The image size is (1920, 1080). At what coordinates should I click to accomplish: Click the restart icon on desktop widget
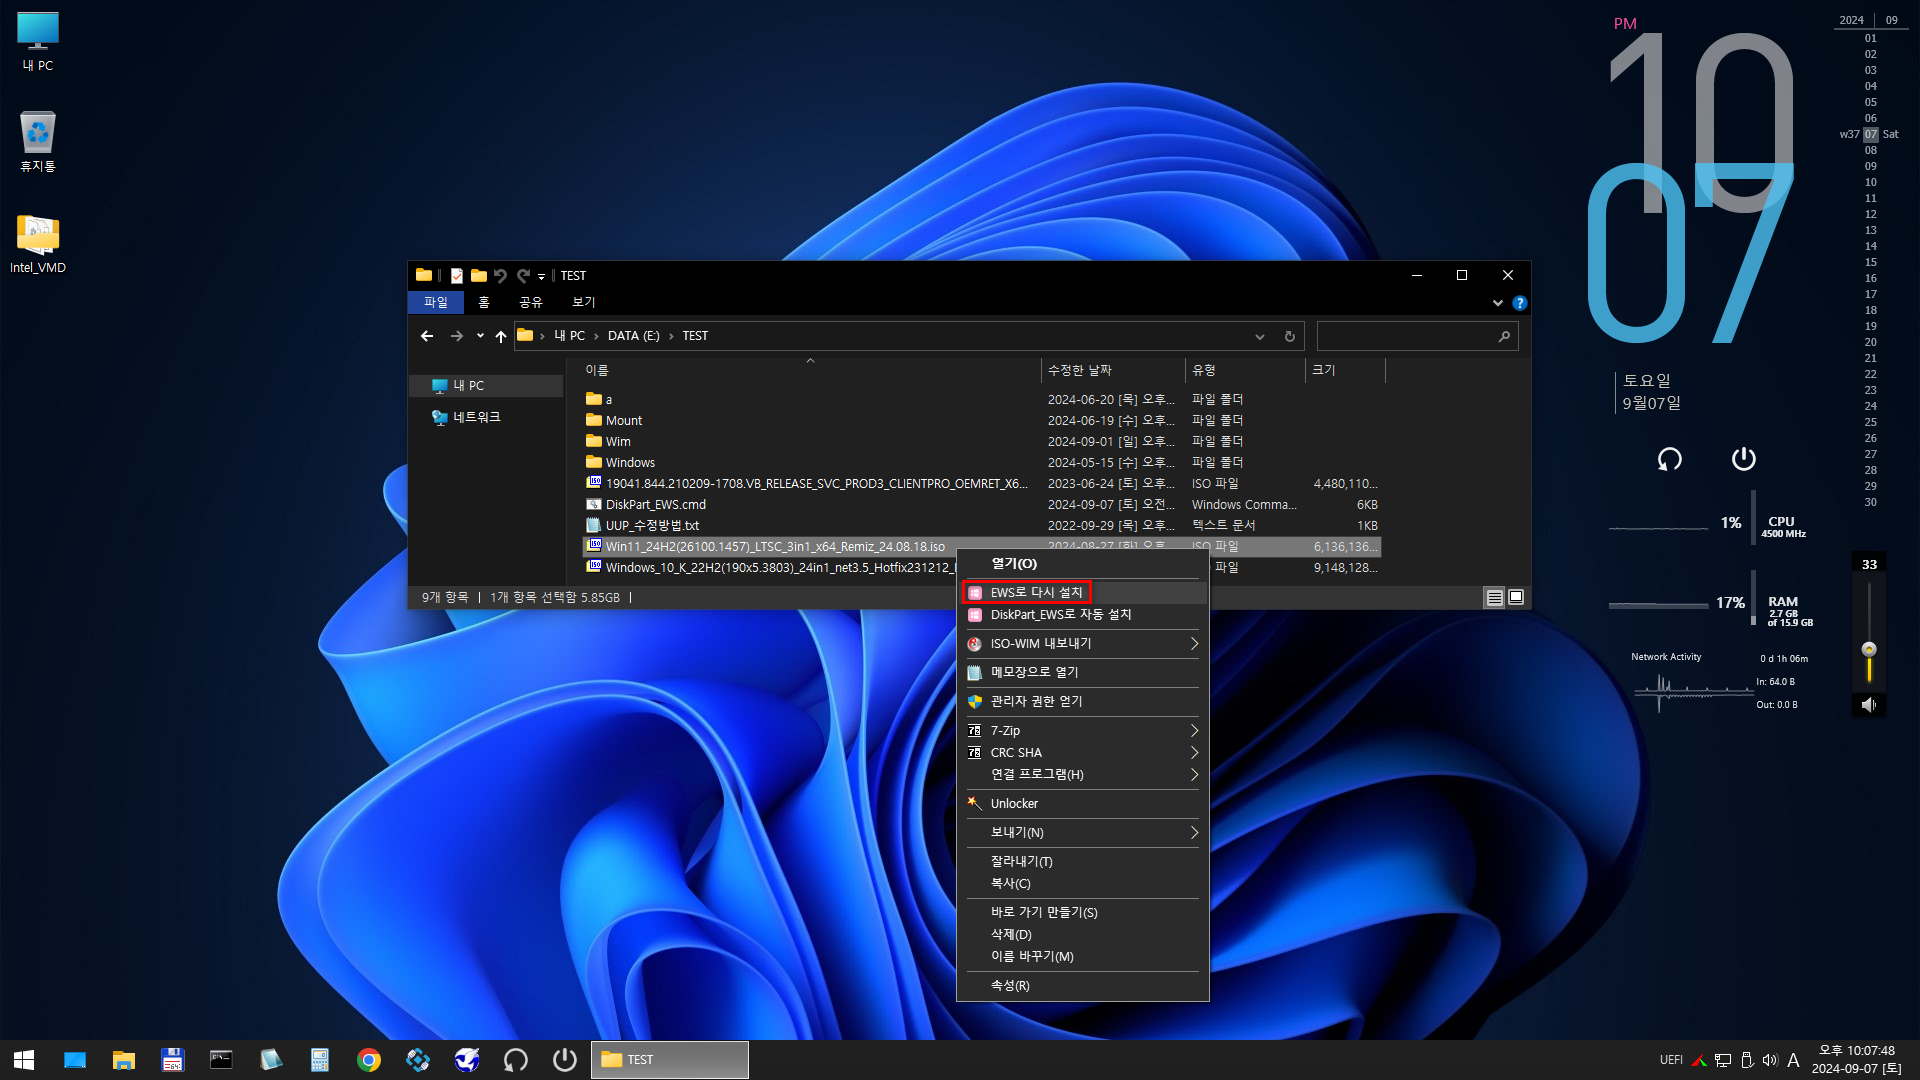coord(1670,459)
